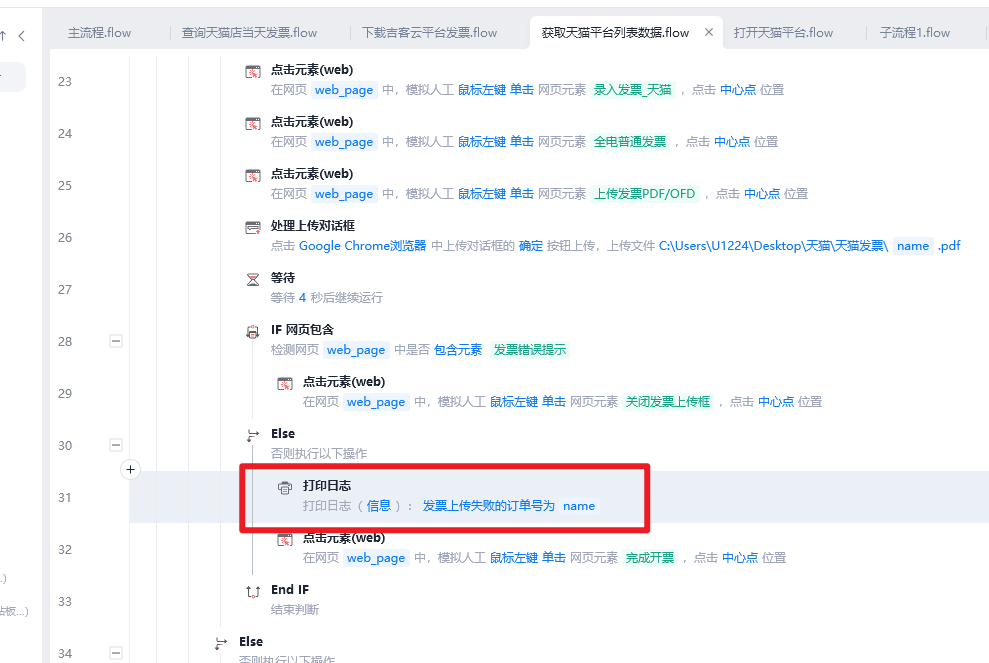Viewport: 989px width, 663px height.
Task: Click line number 33 in the gutter
Action: 65,601
